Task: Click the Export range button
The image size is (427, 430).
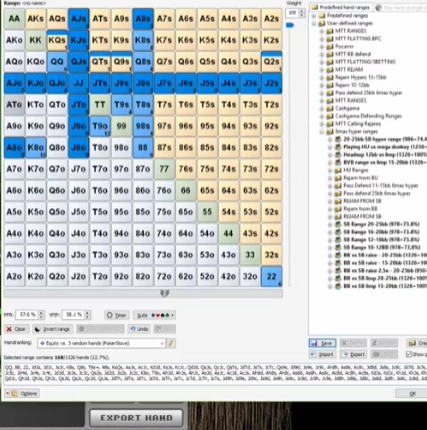Action: click(353, 354)
